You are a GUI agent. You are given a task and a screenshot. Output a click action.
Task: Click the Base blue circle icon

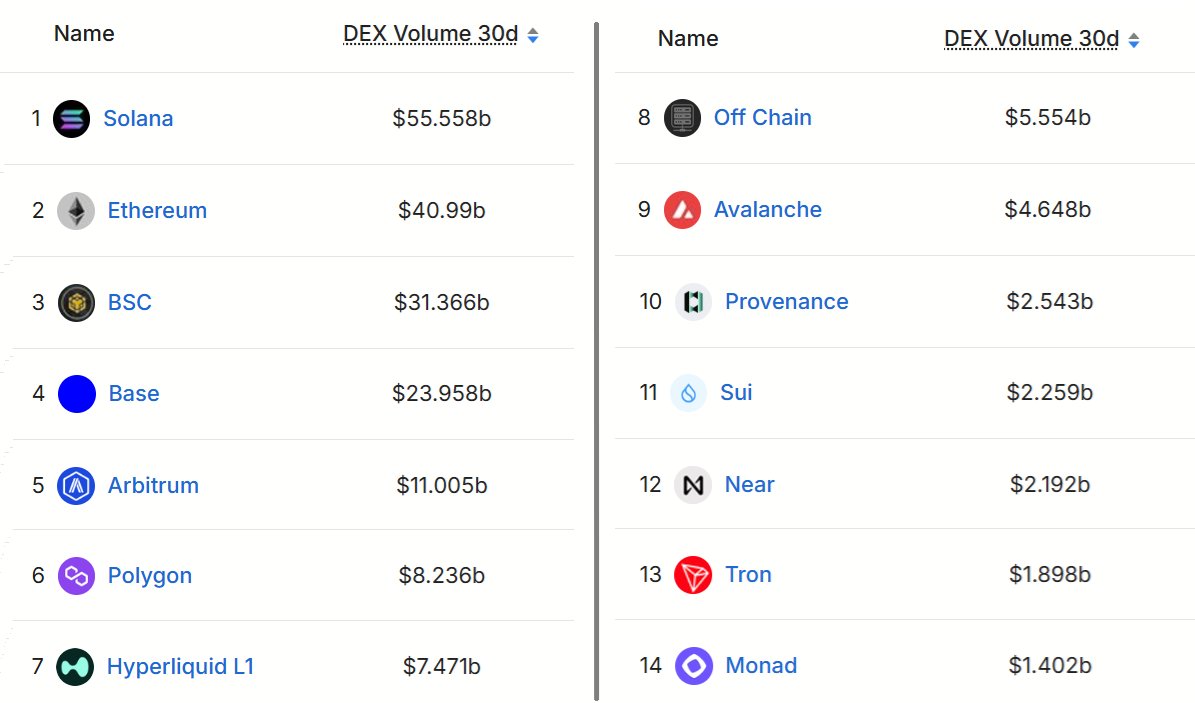(77, 394)
